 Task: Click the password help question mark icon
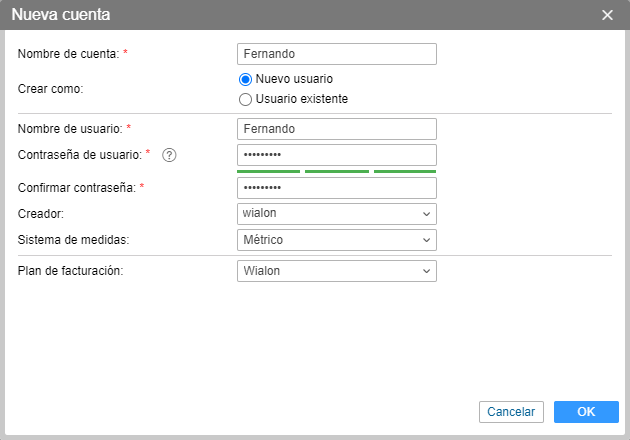click(x=169, y=154)
